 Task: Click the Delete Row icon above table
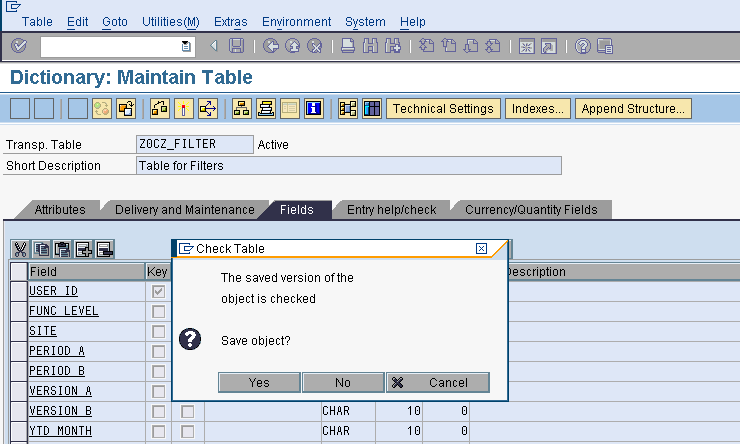104,249
